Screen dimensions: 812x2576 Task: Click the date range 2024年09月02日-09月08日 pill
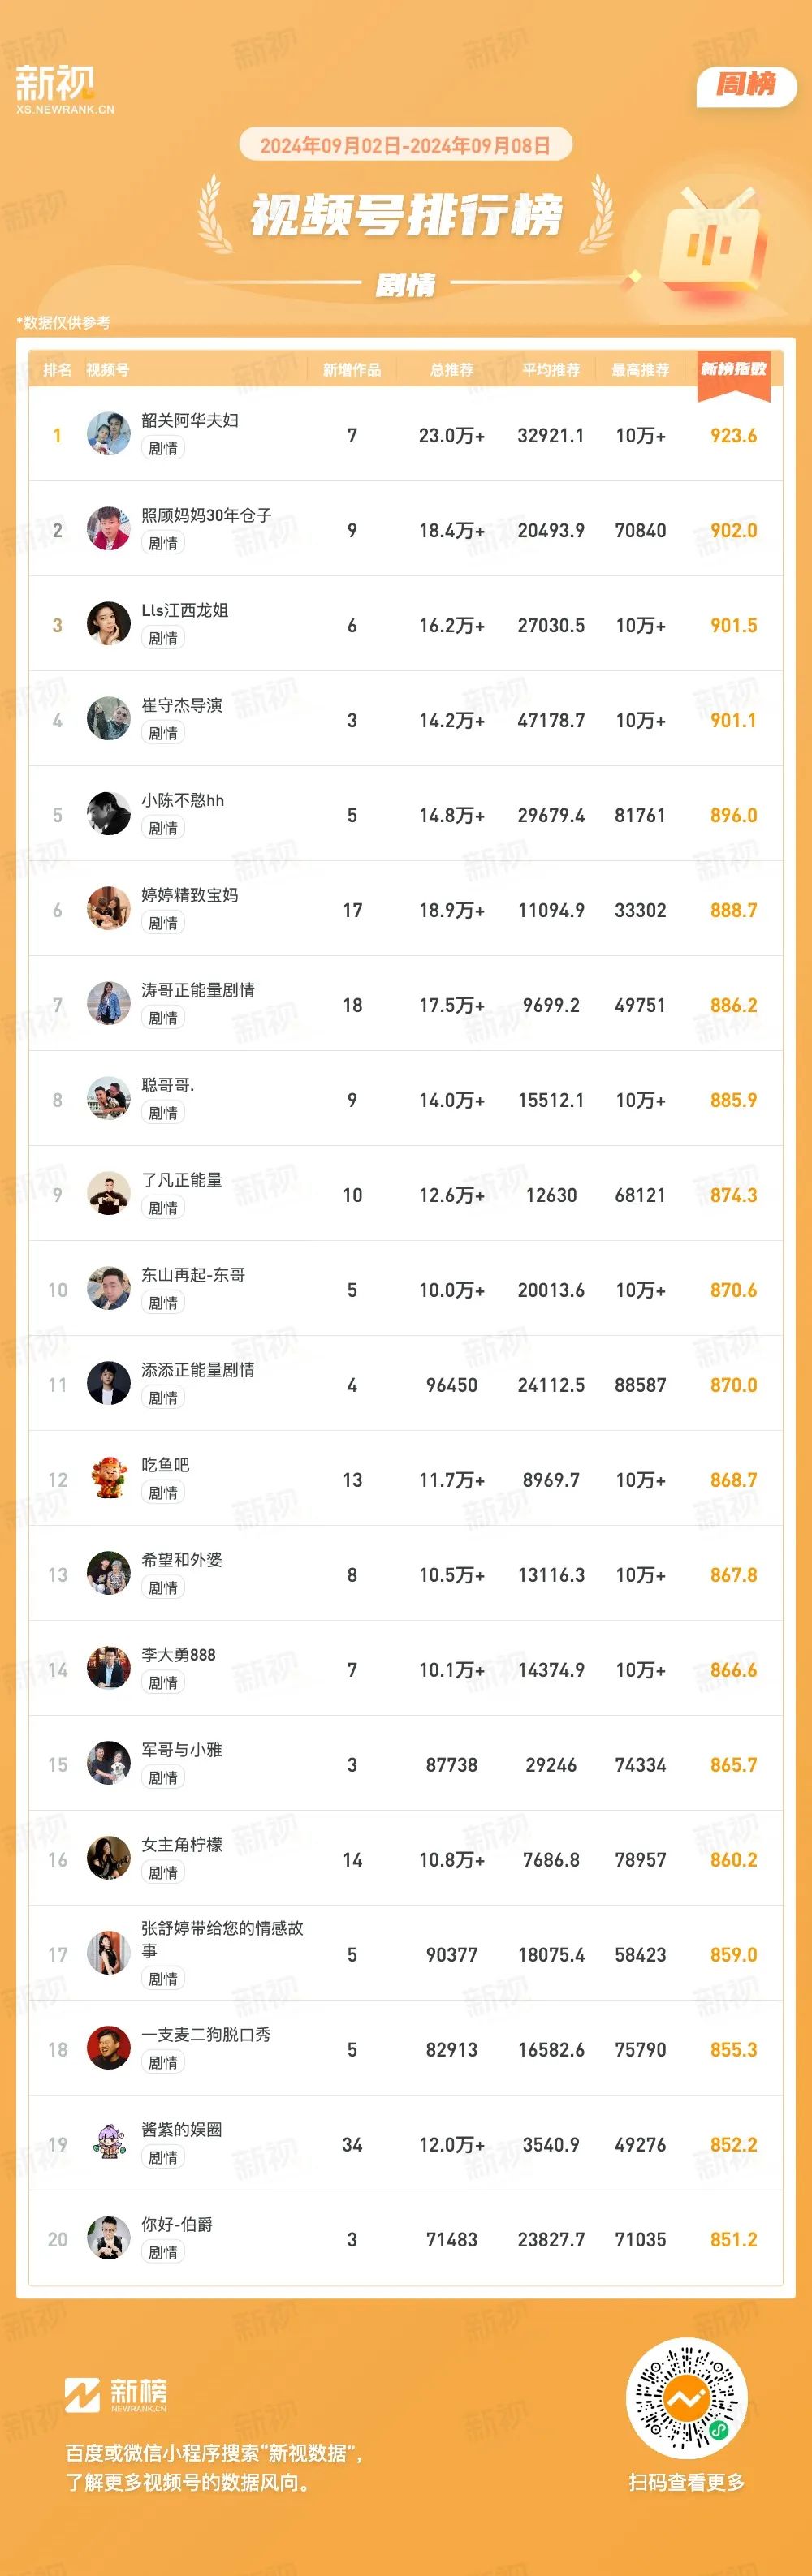[405, 145]
